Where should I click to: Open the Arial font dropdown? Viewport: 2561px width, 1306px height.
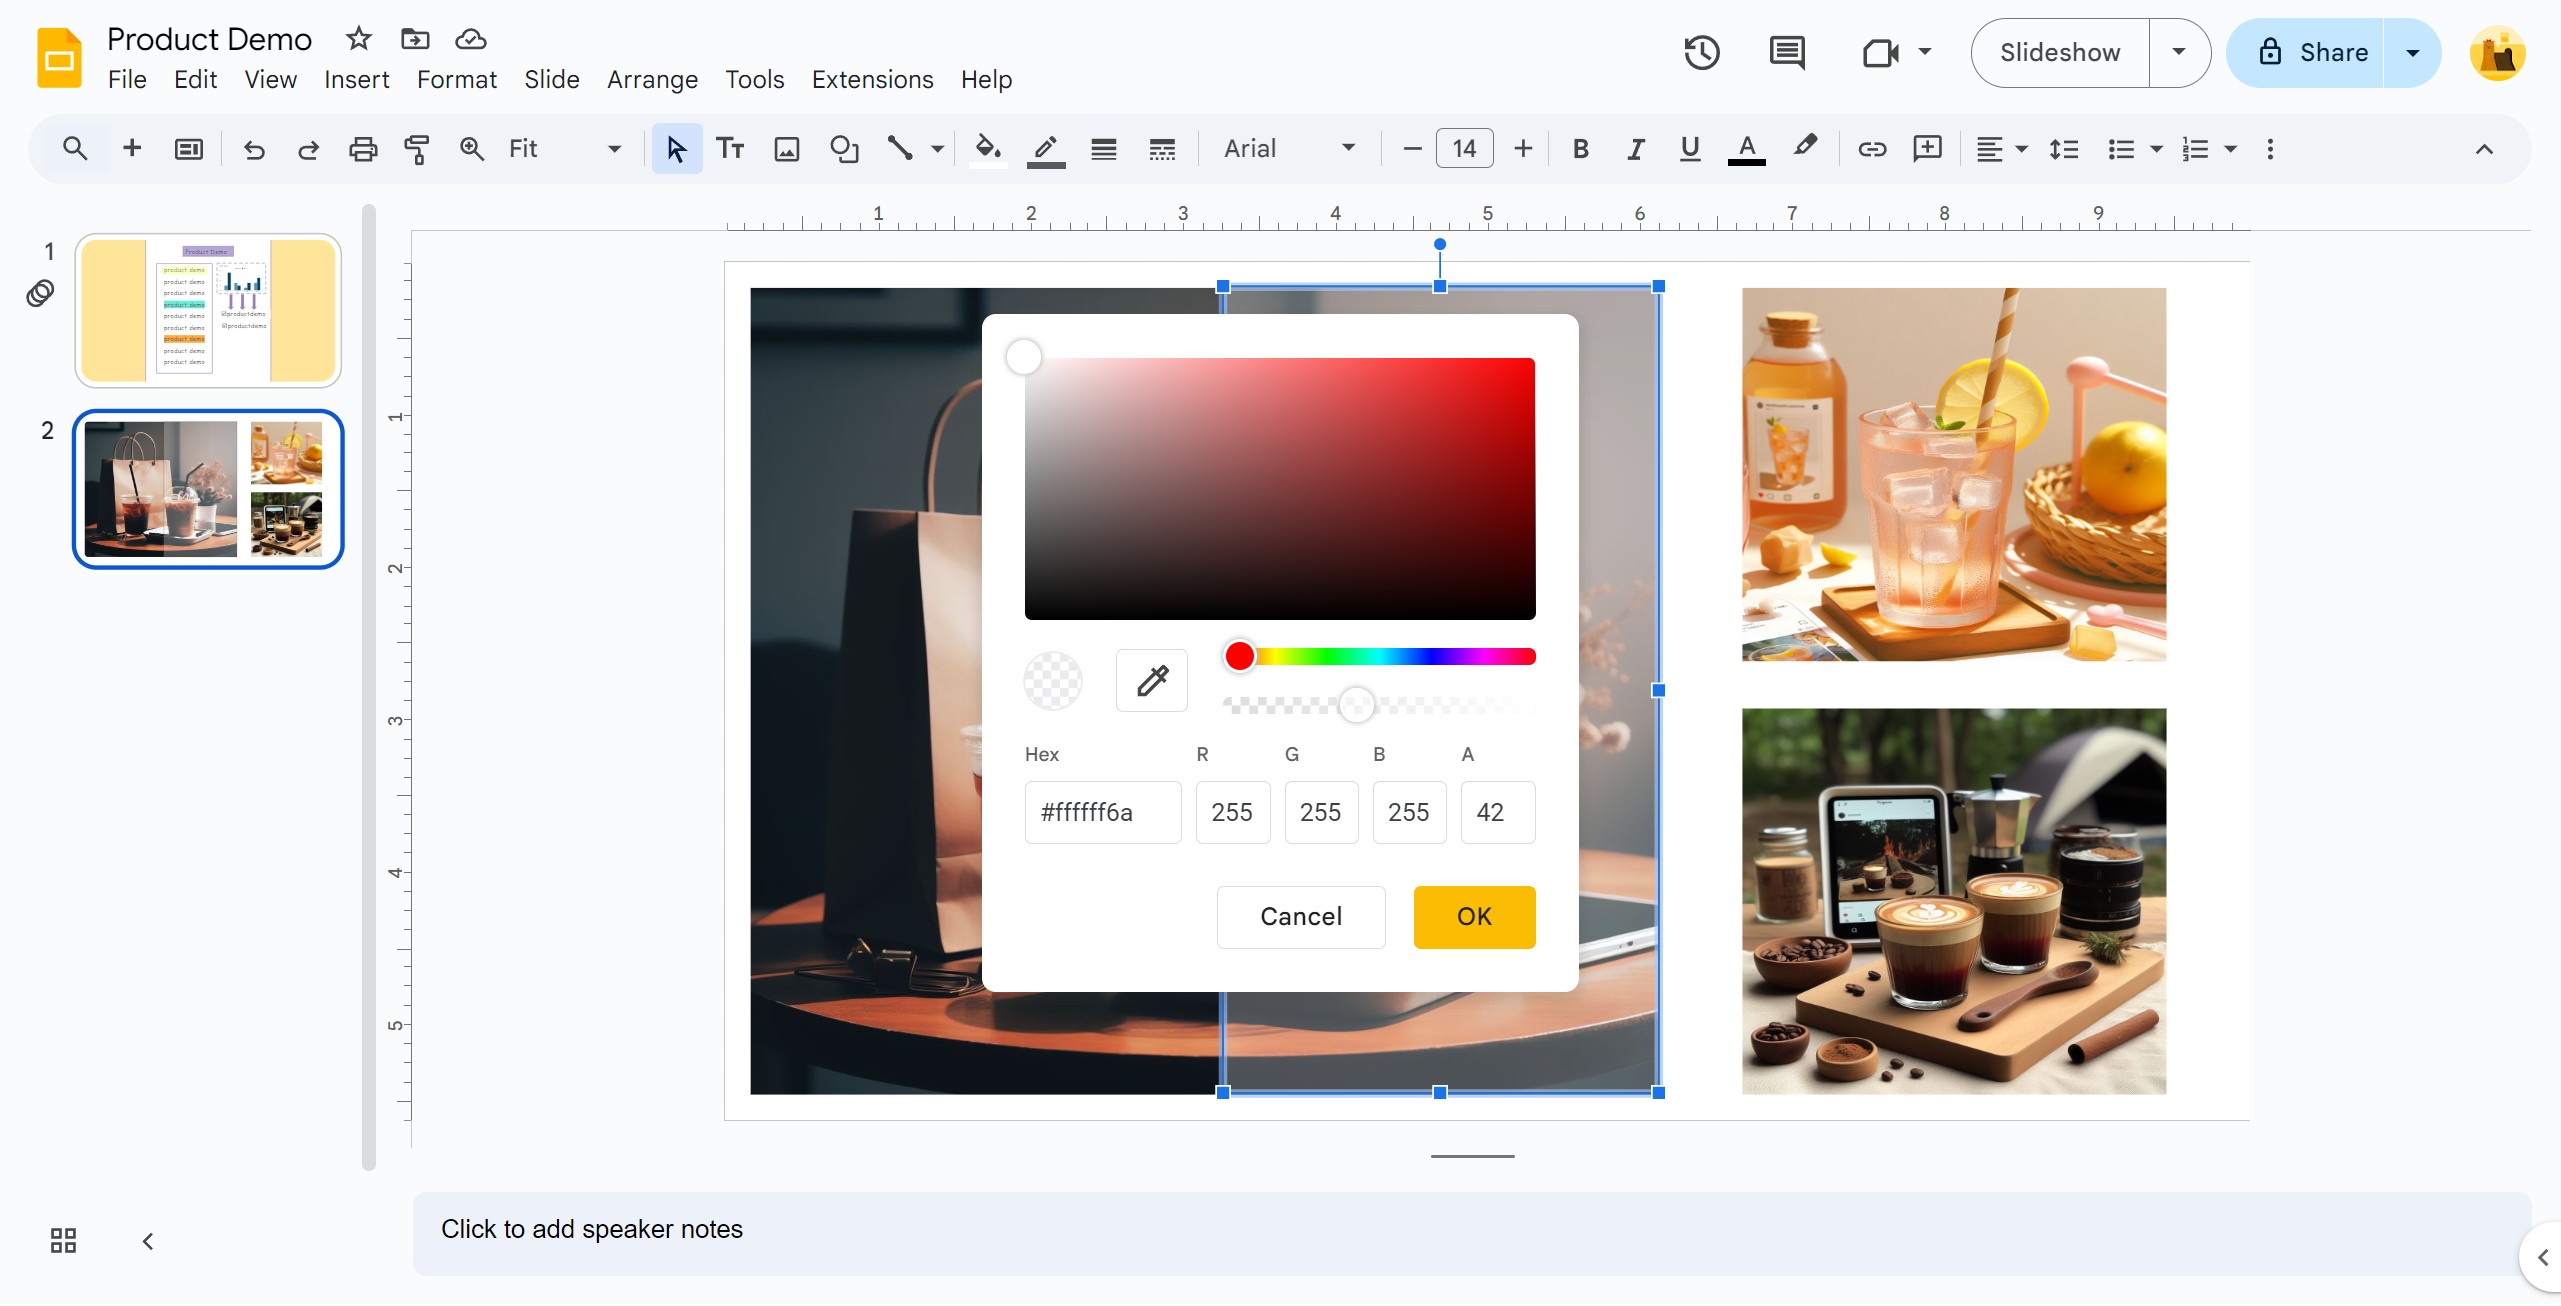click(1289, 149)
